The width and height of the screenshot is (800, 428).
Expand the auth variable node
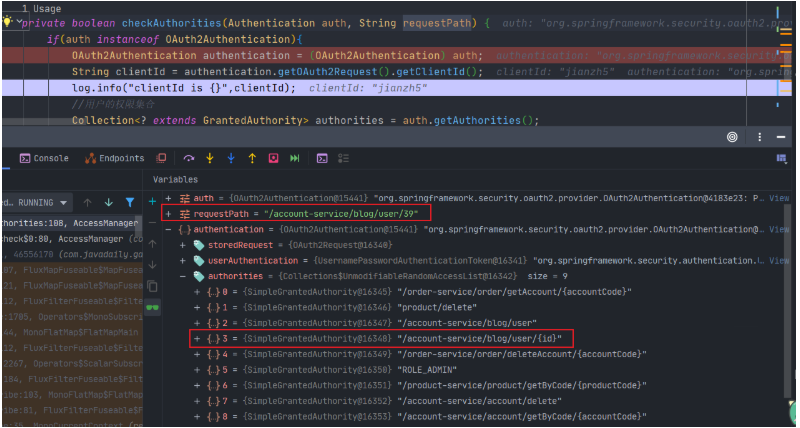[169, 198]
